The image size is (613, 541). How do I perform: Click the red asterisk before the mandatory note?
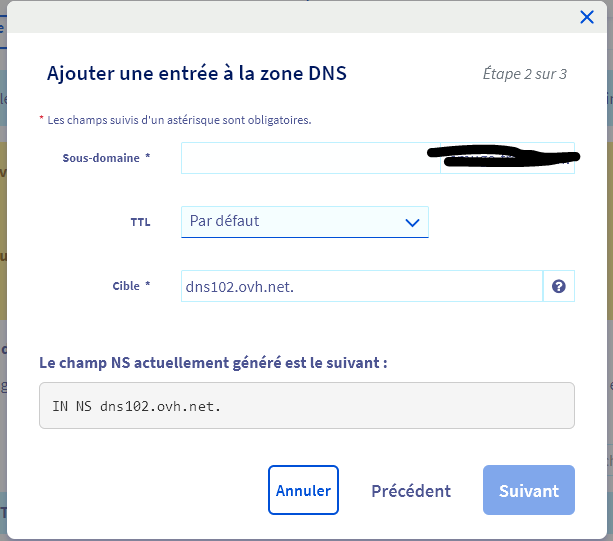(x=42, y=119)
